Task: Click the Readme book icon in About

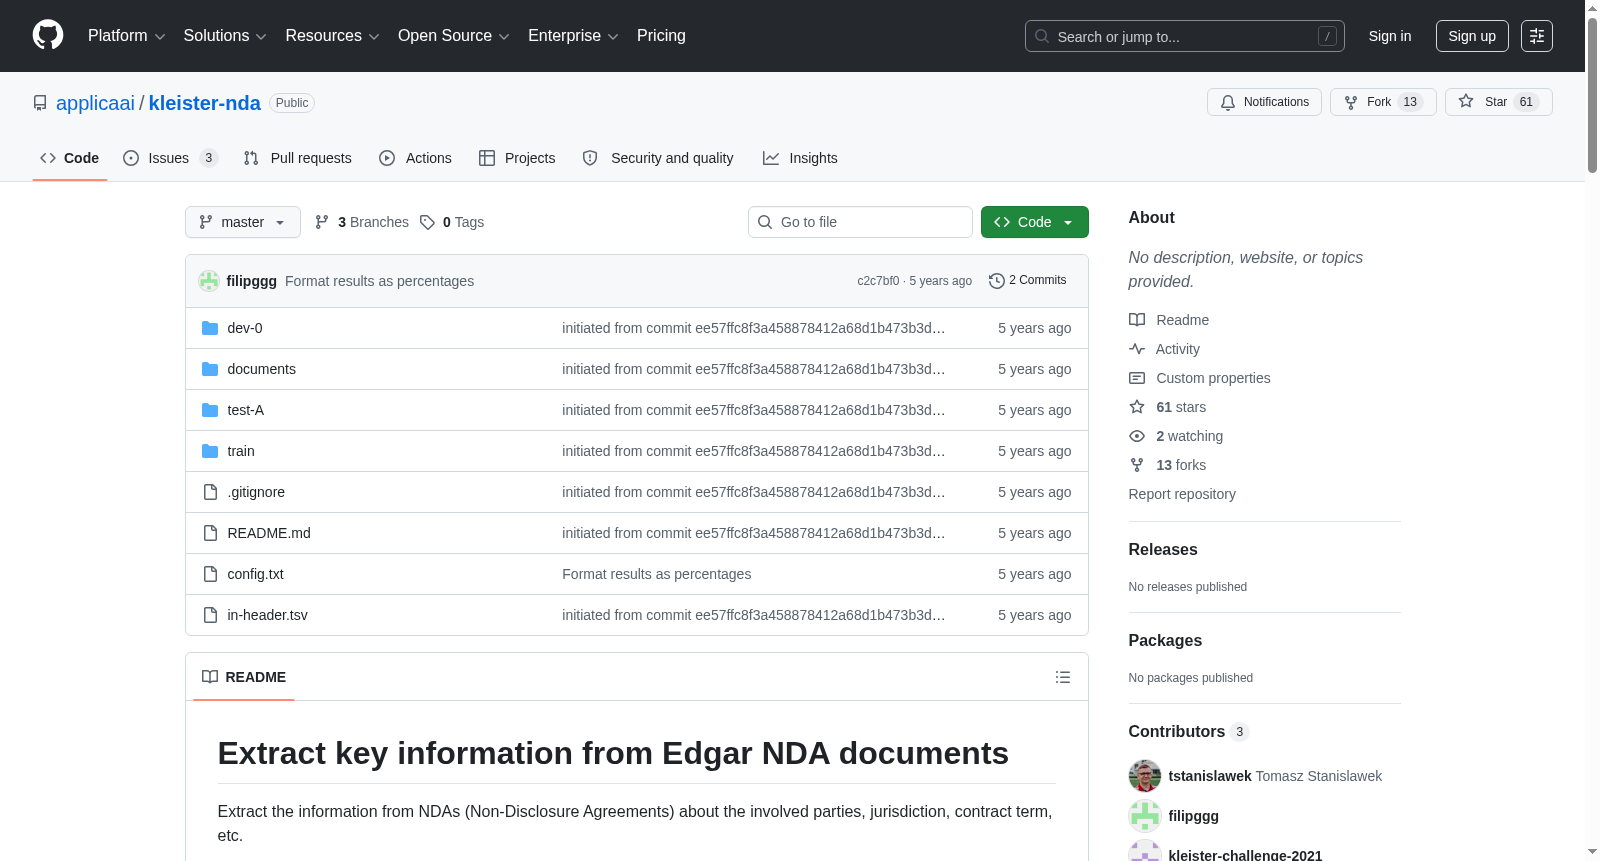Action: (1137, 320)
